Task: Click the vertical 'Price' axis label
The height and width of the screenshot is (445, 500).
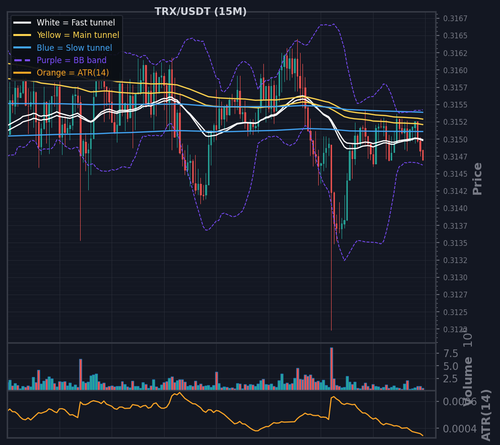Action: 477,179
